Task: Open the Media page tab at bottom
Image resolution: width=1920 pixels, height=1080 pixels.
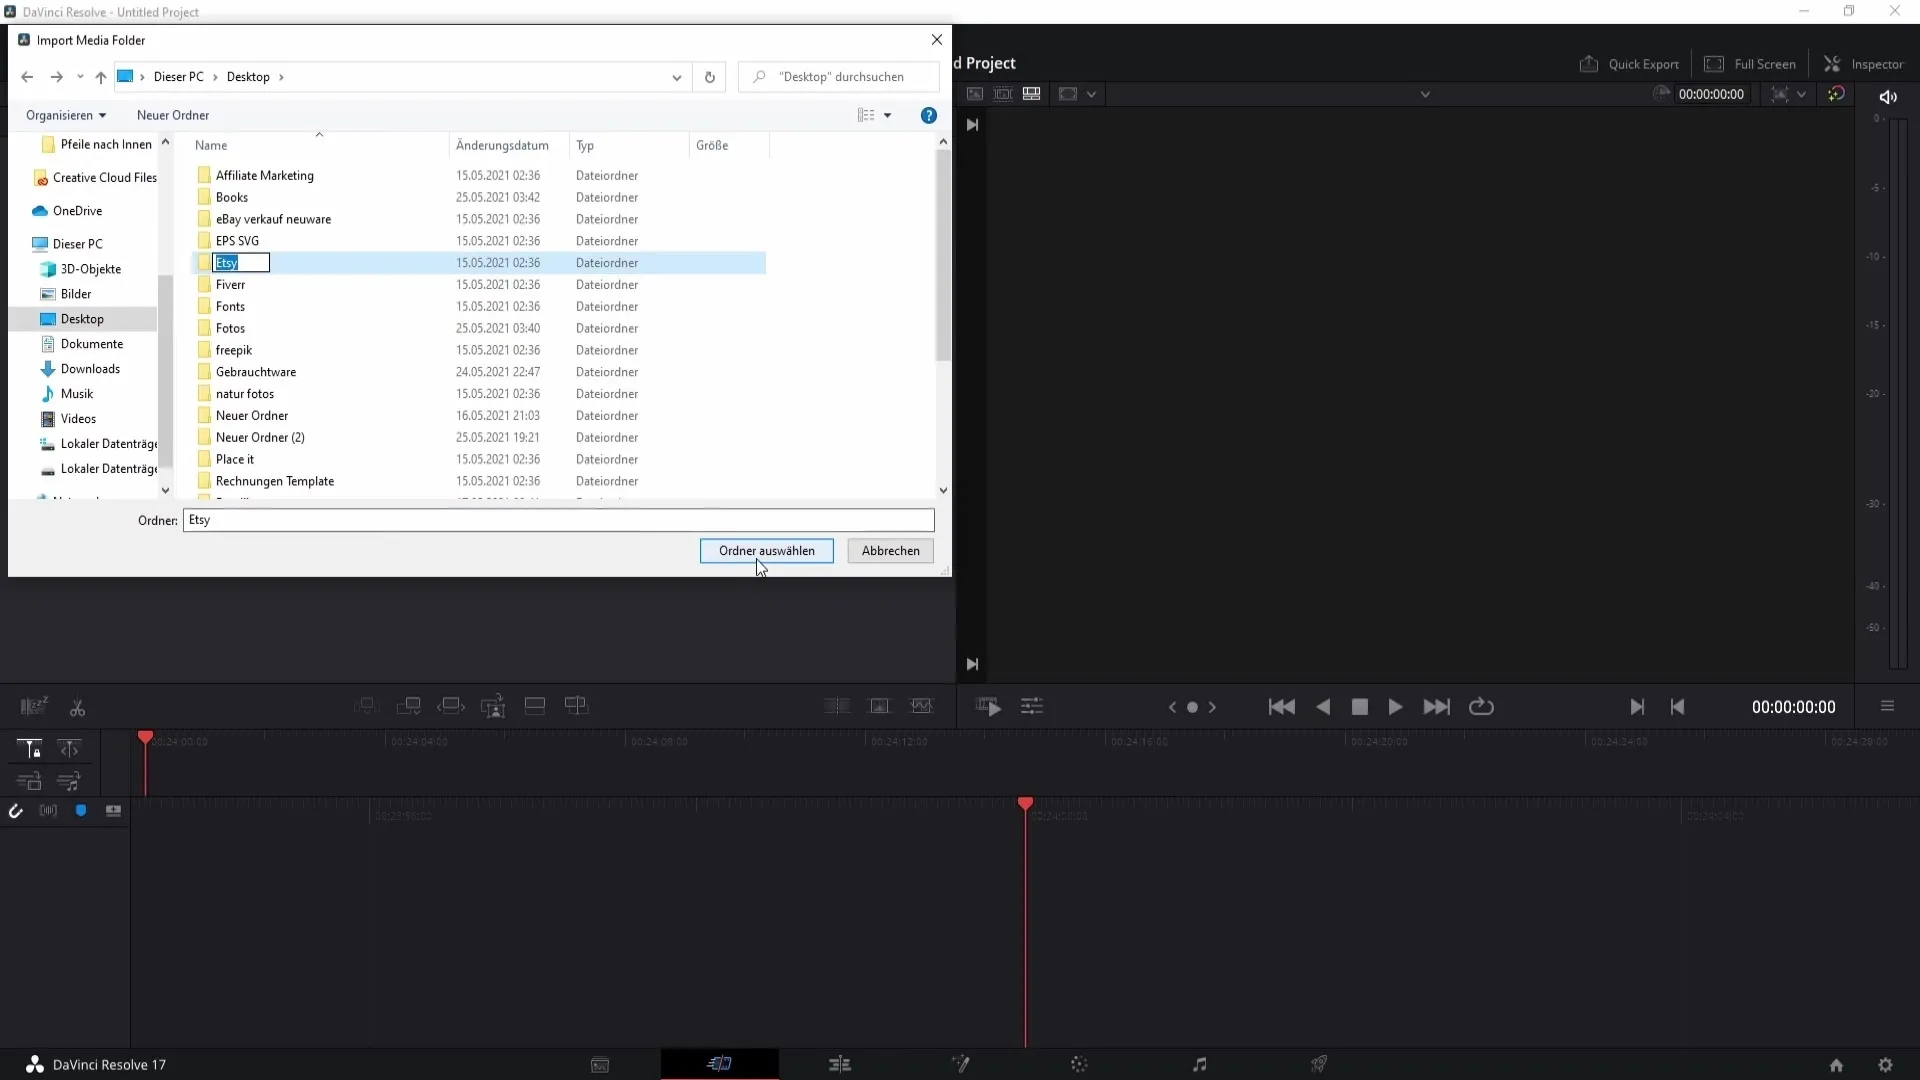Action: point(600,1065)
